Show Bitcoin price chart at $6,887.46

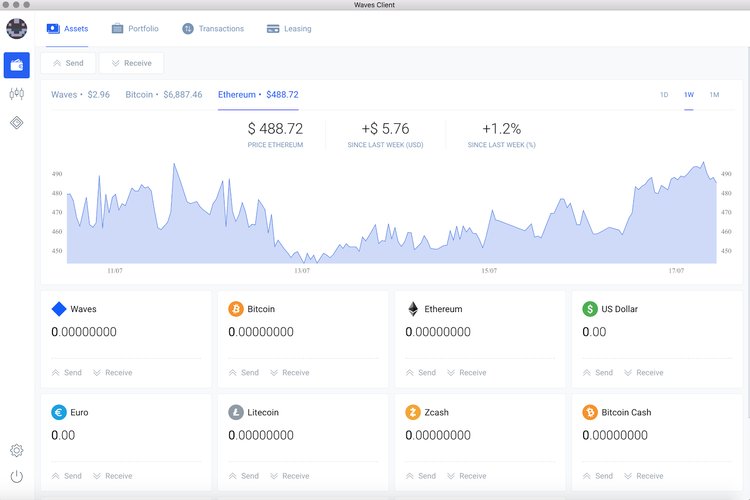coord(163,95)
